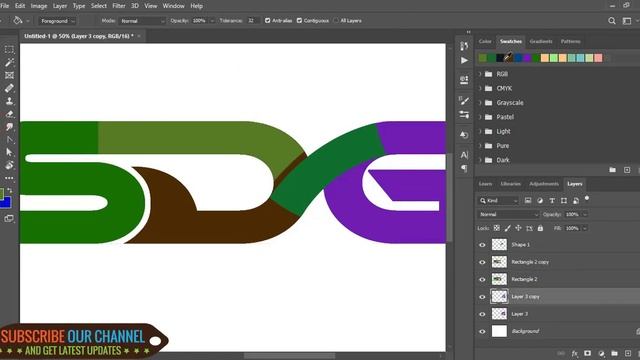
Task: Open the layer filter Kind dropdown
Action: click(498, 200)
